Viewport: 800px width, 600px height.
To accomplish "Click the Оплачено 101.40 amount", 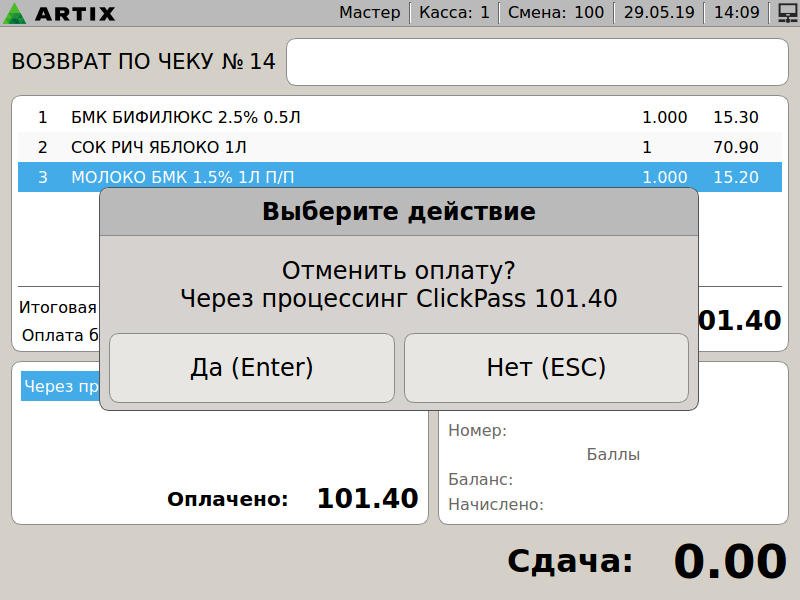I will [x=367, y=499].
